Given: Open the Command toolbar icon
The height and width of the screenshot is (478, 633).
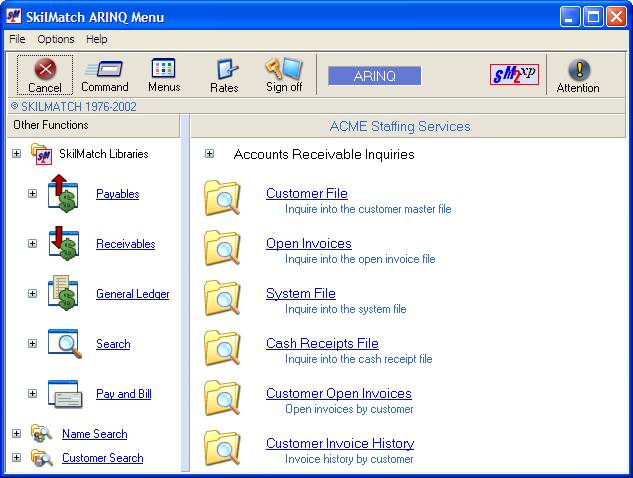Looking at the screenshot, I should point(105,69).
